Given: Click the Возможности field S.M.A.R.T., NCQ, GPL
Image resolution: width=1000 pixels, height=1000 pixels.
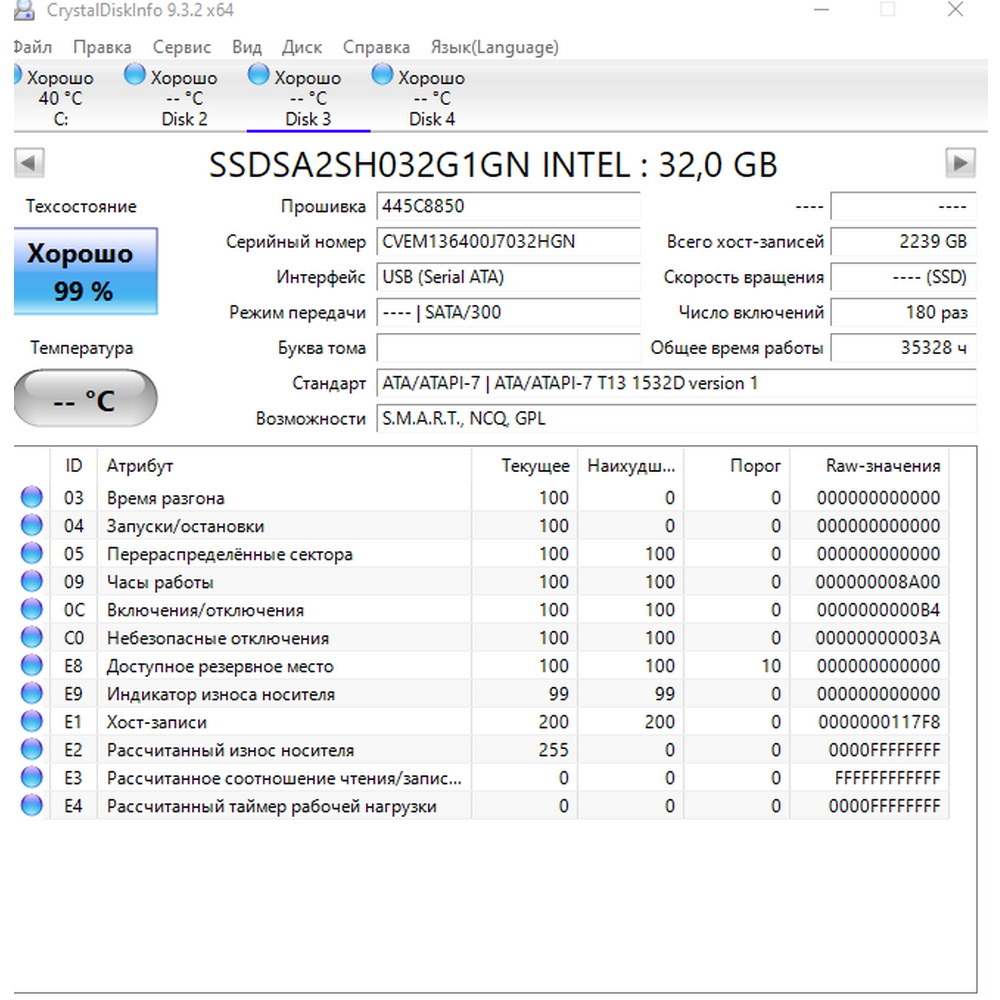Looking at the screenshot, I should point(677,419).
